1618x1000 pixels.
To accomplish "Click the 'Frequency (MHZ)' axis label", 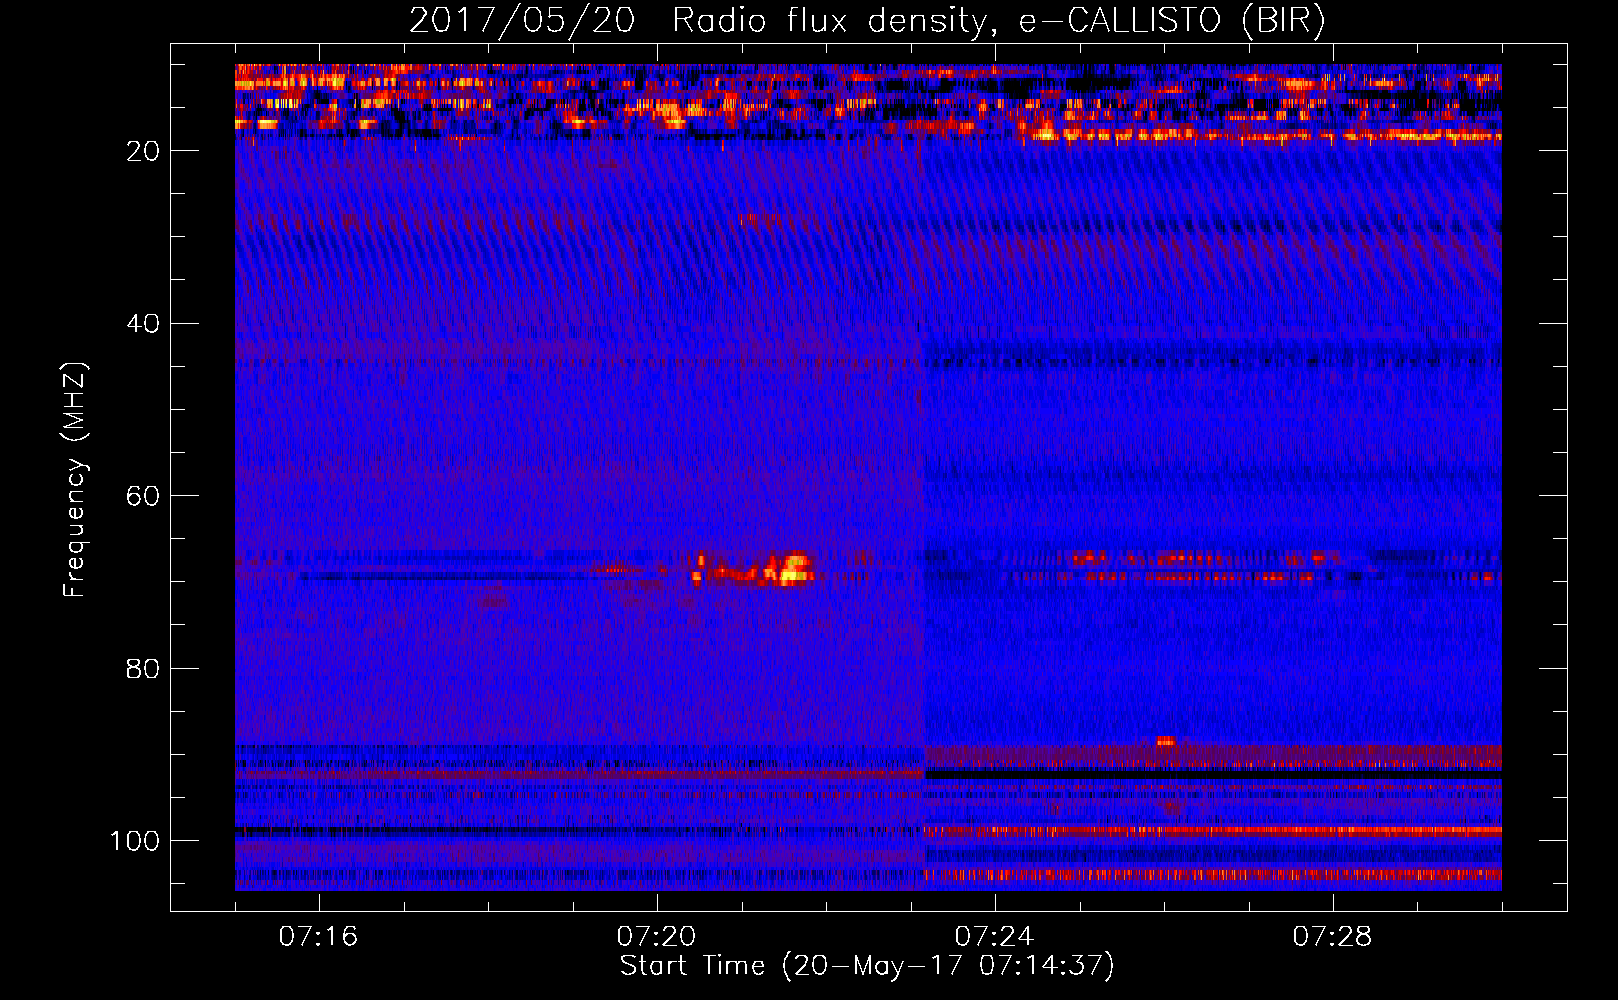I will point(76,480).
